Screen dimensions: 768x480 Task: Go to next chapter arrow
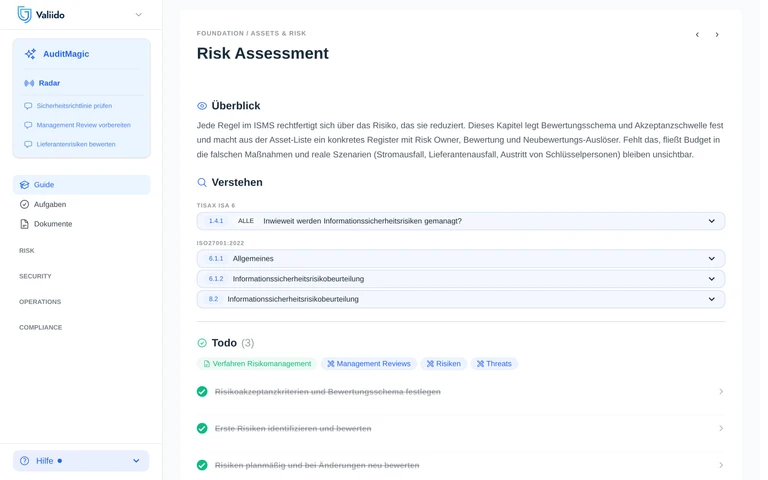[717, 35]
